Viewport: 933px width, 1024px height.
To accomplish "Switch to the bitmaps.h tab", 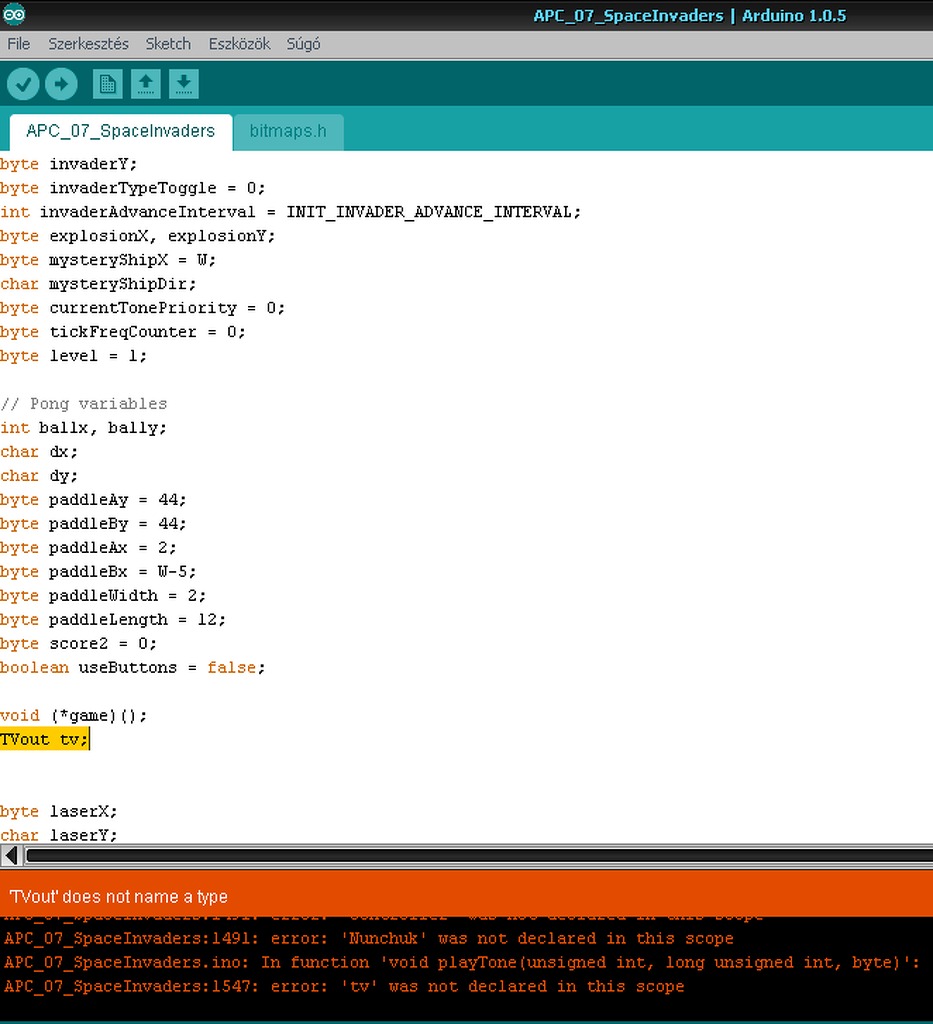I will click(288, 131).
